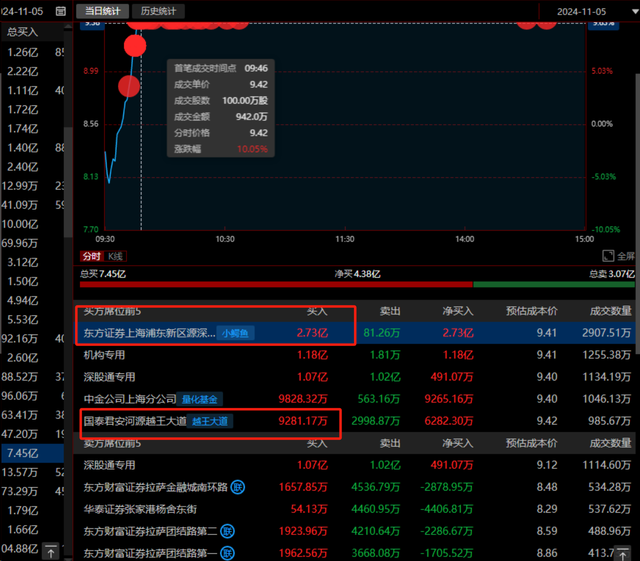Image resolution: width=640 pixels, height=561 pixels.
Task: Switch chart to 分时 intraday mode
Action: (92, 257)
